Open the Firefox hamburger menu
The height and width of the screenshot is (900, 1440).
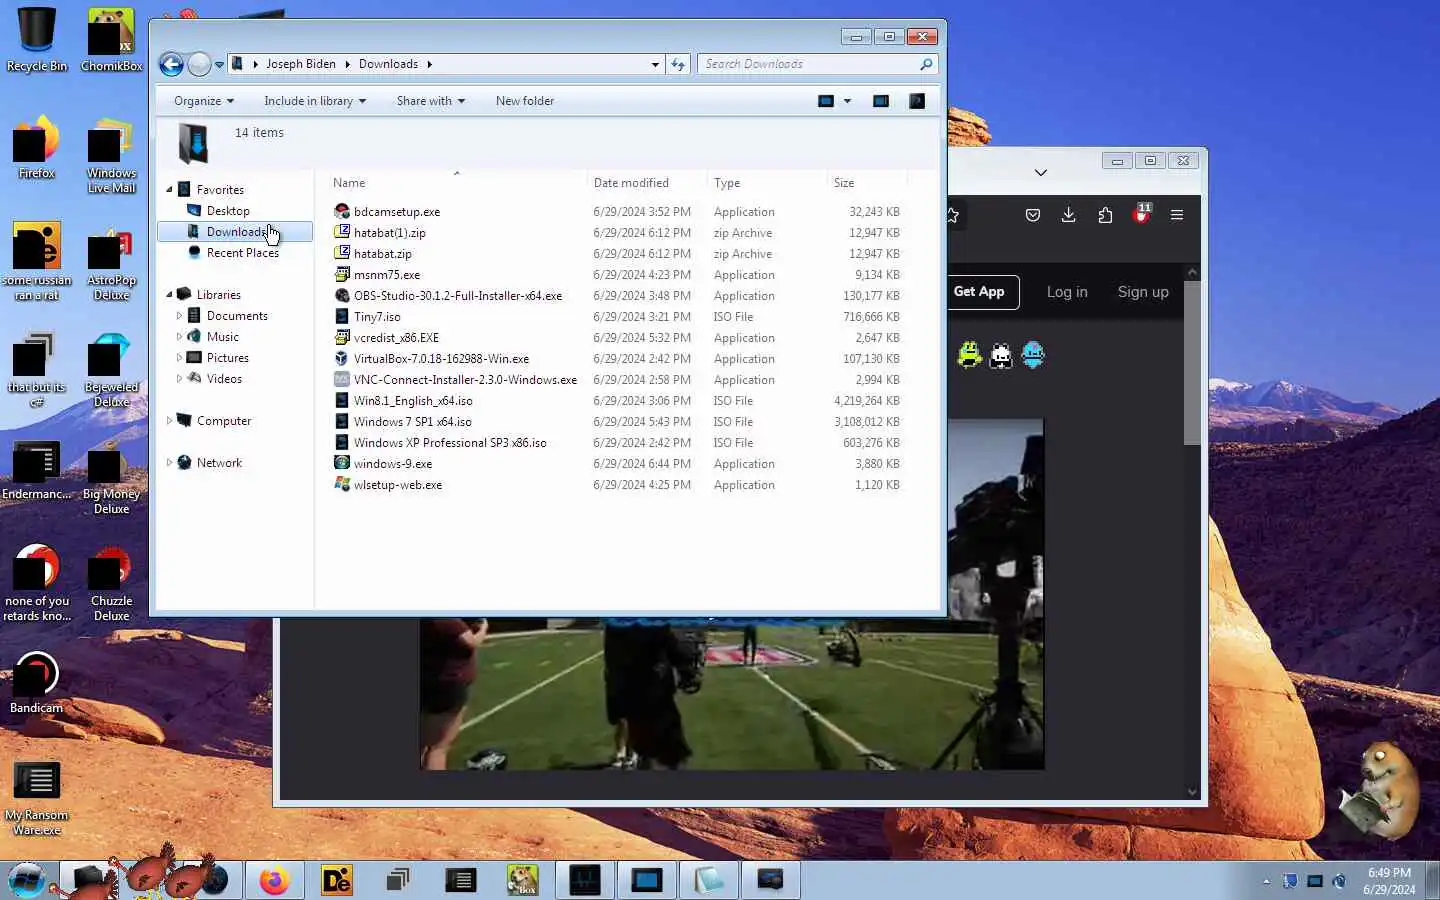[x=1177, y=215]
